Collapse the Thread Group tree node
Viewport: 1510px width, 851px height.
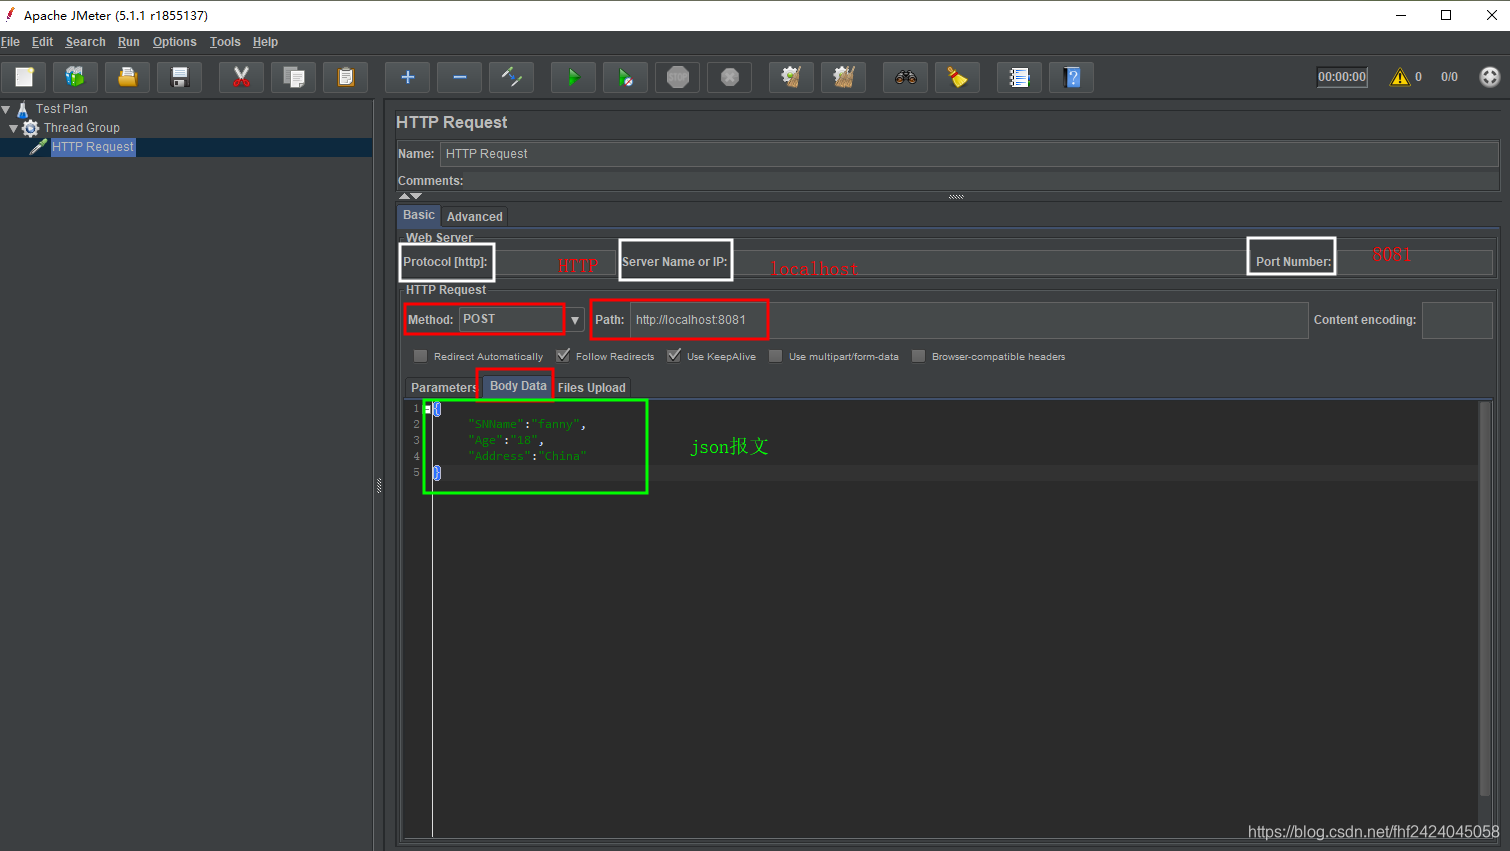click(14, 128)
